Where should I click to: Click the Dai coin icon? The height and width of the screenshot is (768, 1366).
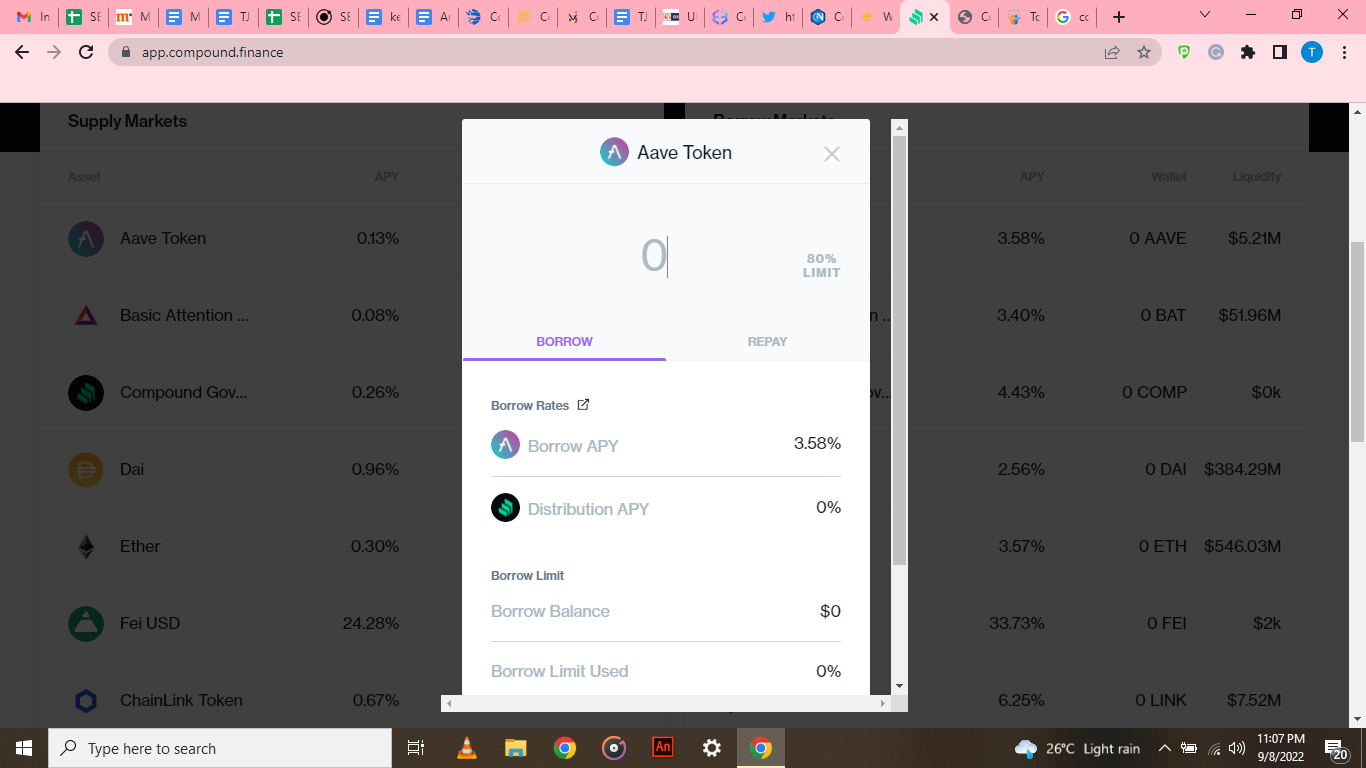pyautogui.click(x=86, y=470)
